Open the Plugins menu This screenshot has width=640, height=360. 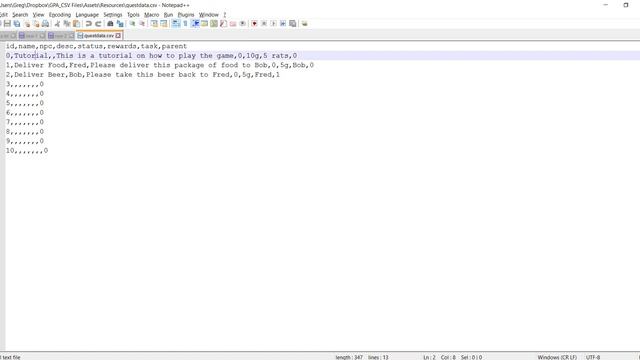tap(186, 15)
